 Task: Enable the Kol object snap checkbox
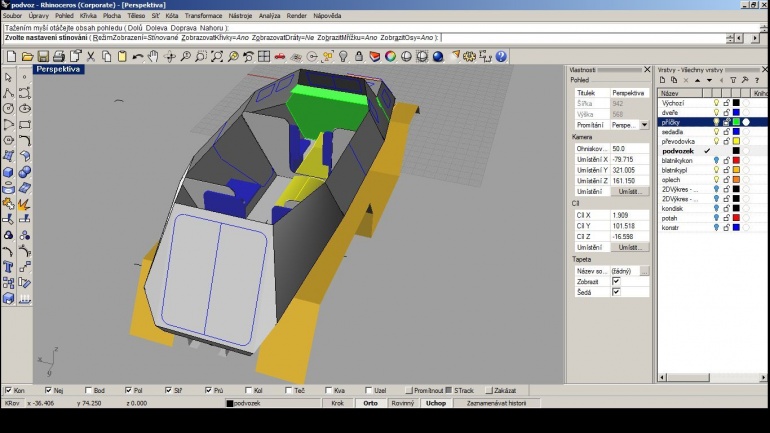click(248, 390)
